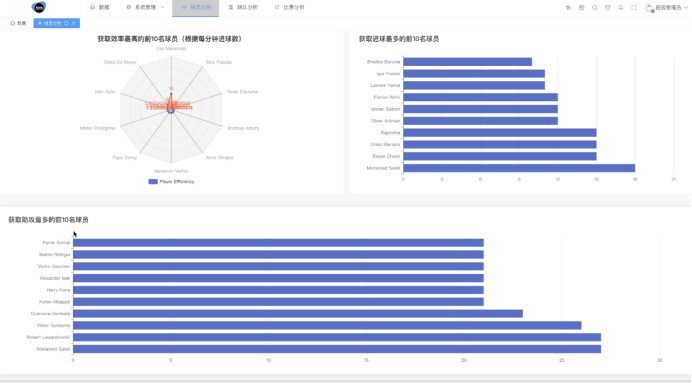Refresh the 球员分析 page tag
692x383 pixels.
point(67,23)
